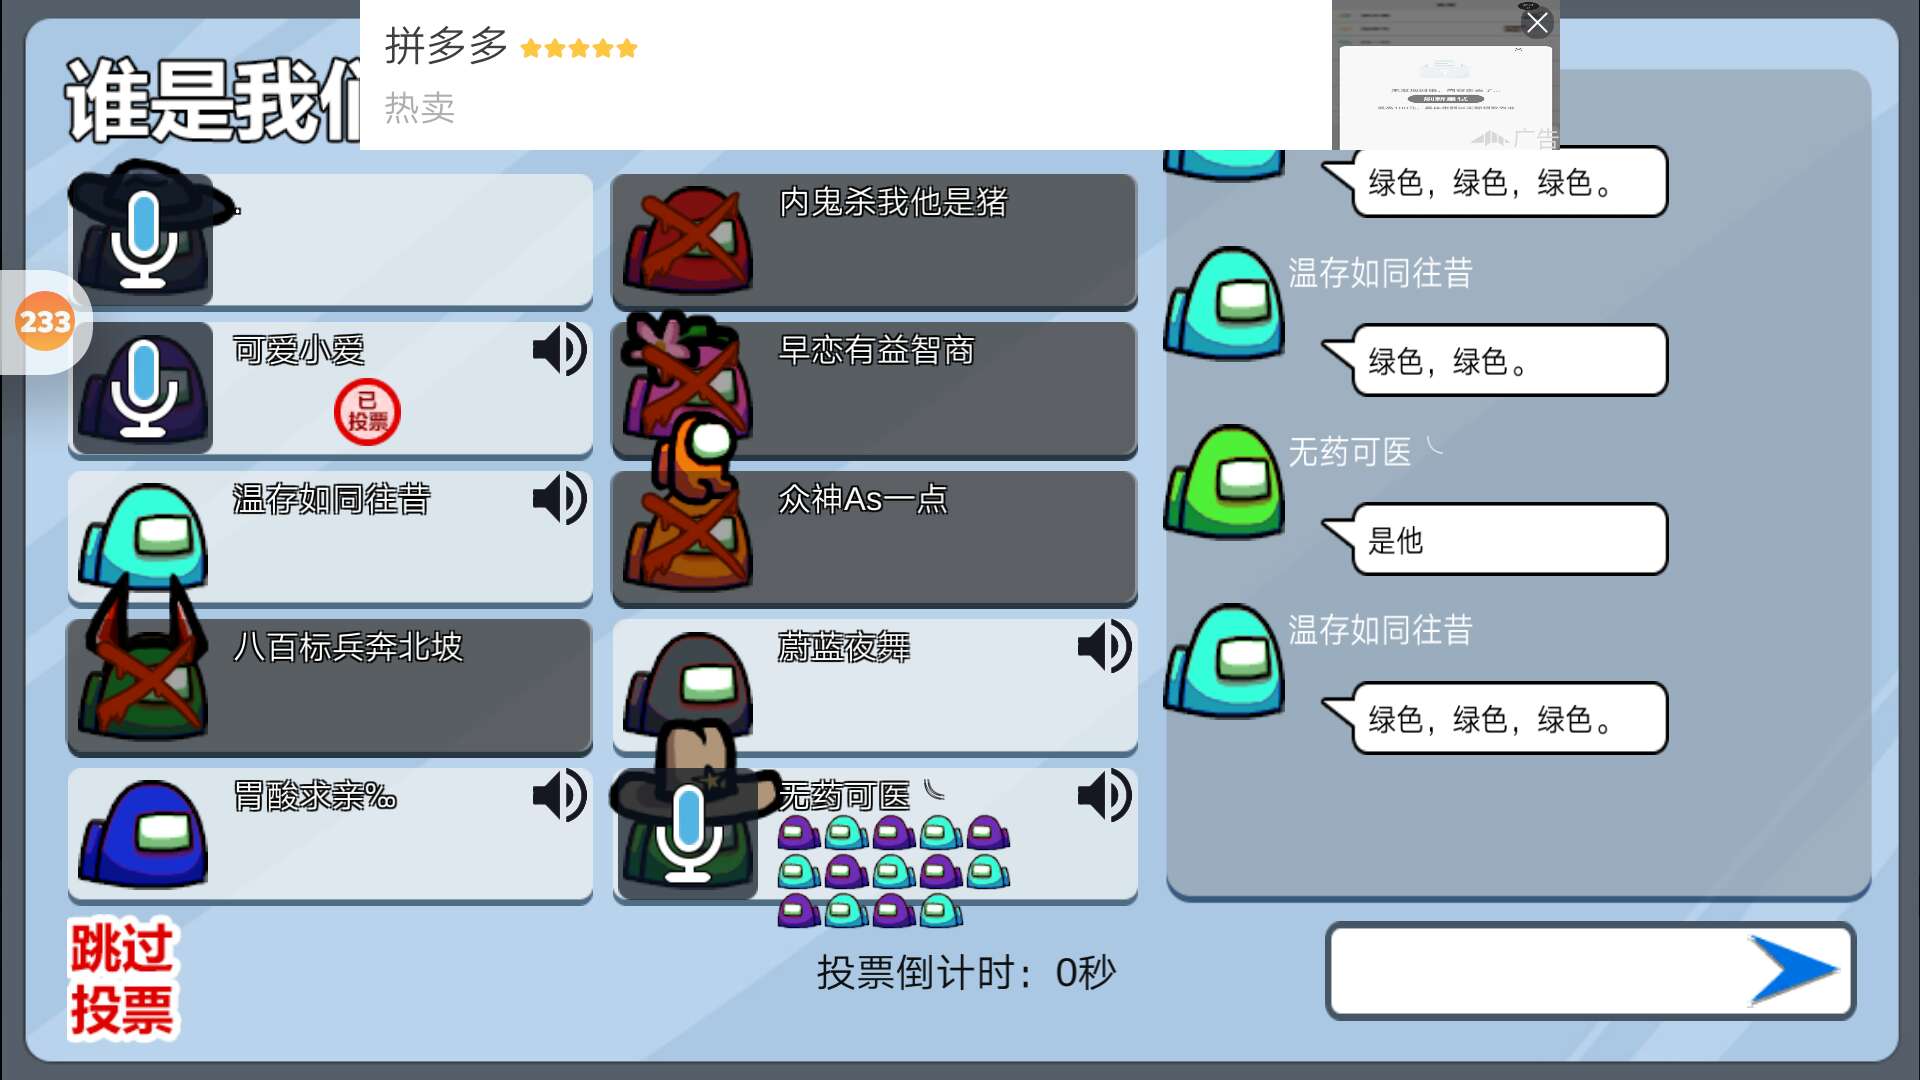Toggle speaker icon for 蔚蓝夜舞

(1104, 646)
